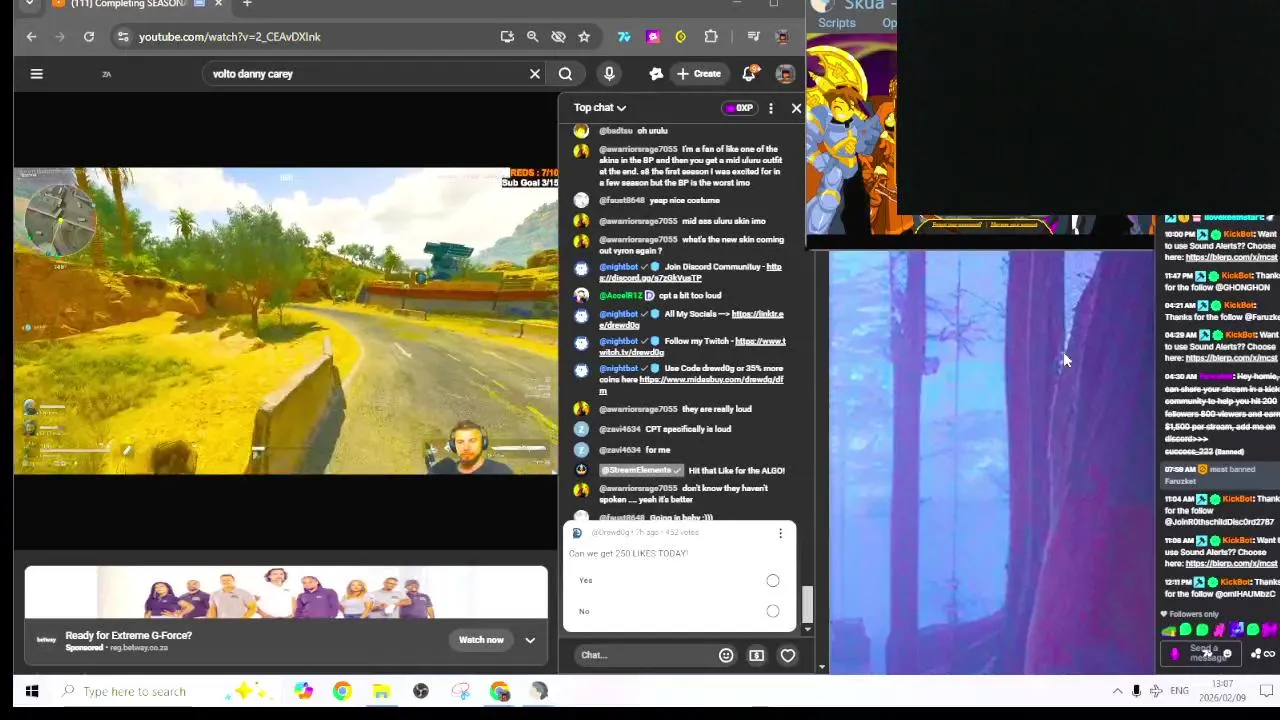The width and height of the screenshot is (1280, 720).
Task: Open a new browser tab
Action: (247, 4)
